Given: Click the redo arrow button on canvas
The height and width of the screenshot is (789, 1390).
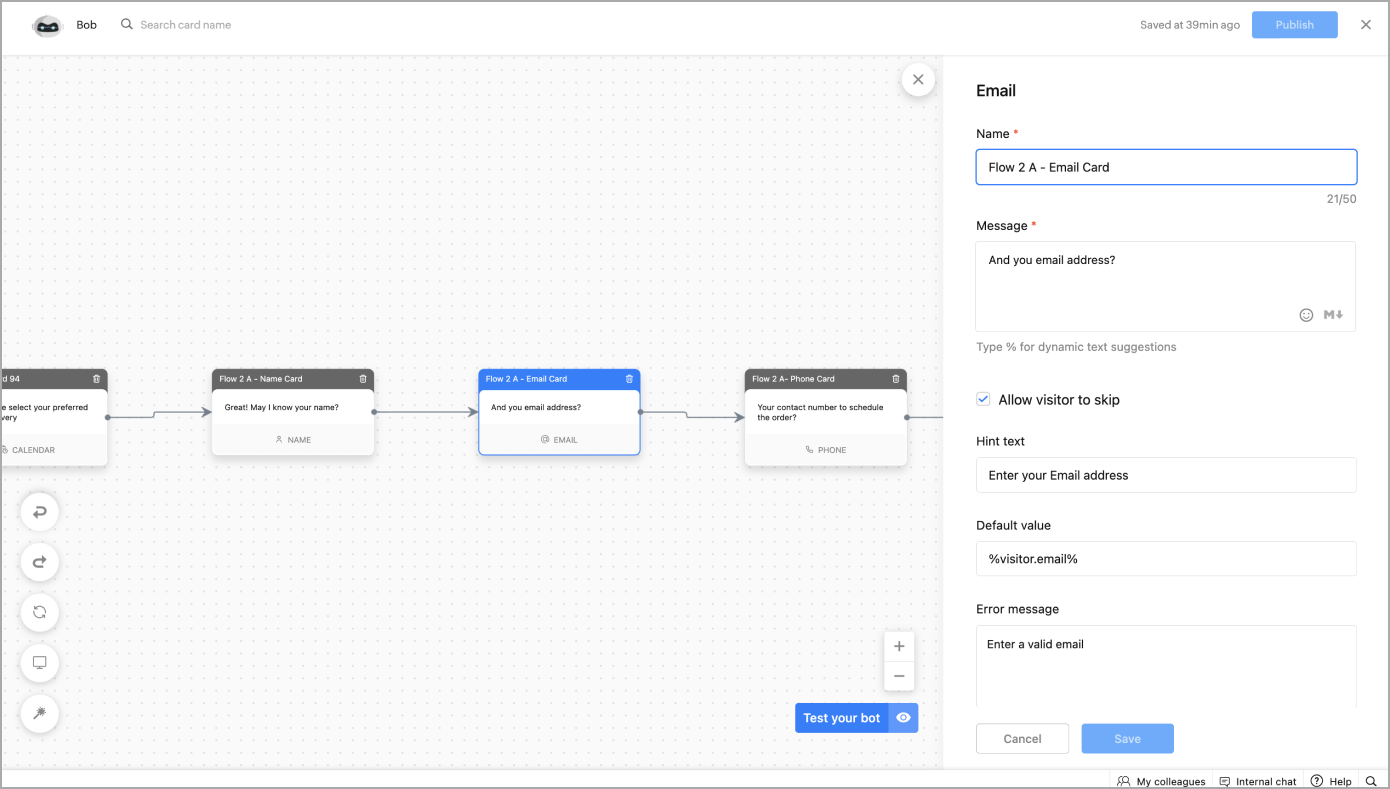Looking at the screenshot, I should click(x=40, y=562).
